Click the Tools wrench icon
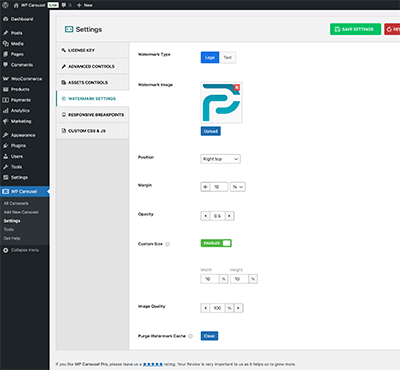 tap(6, 167)
